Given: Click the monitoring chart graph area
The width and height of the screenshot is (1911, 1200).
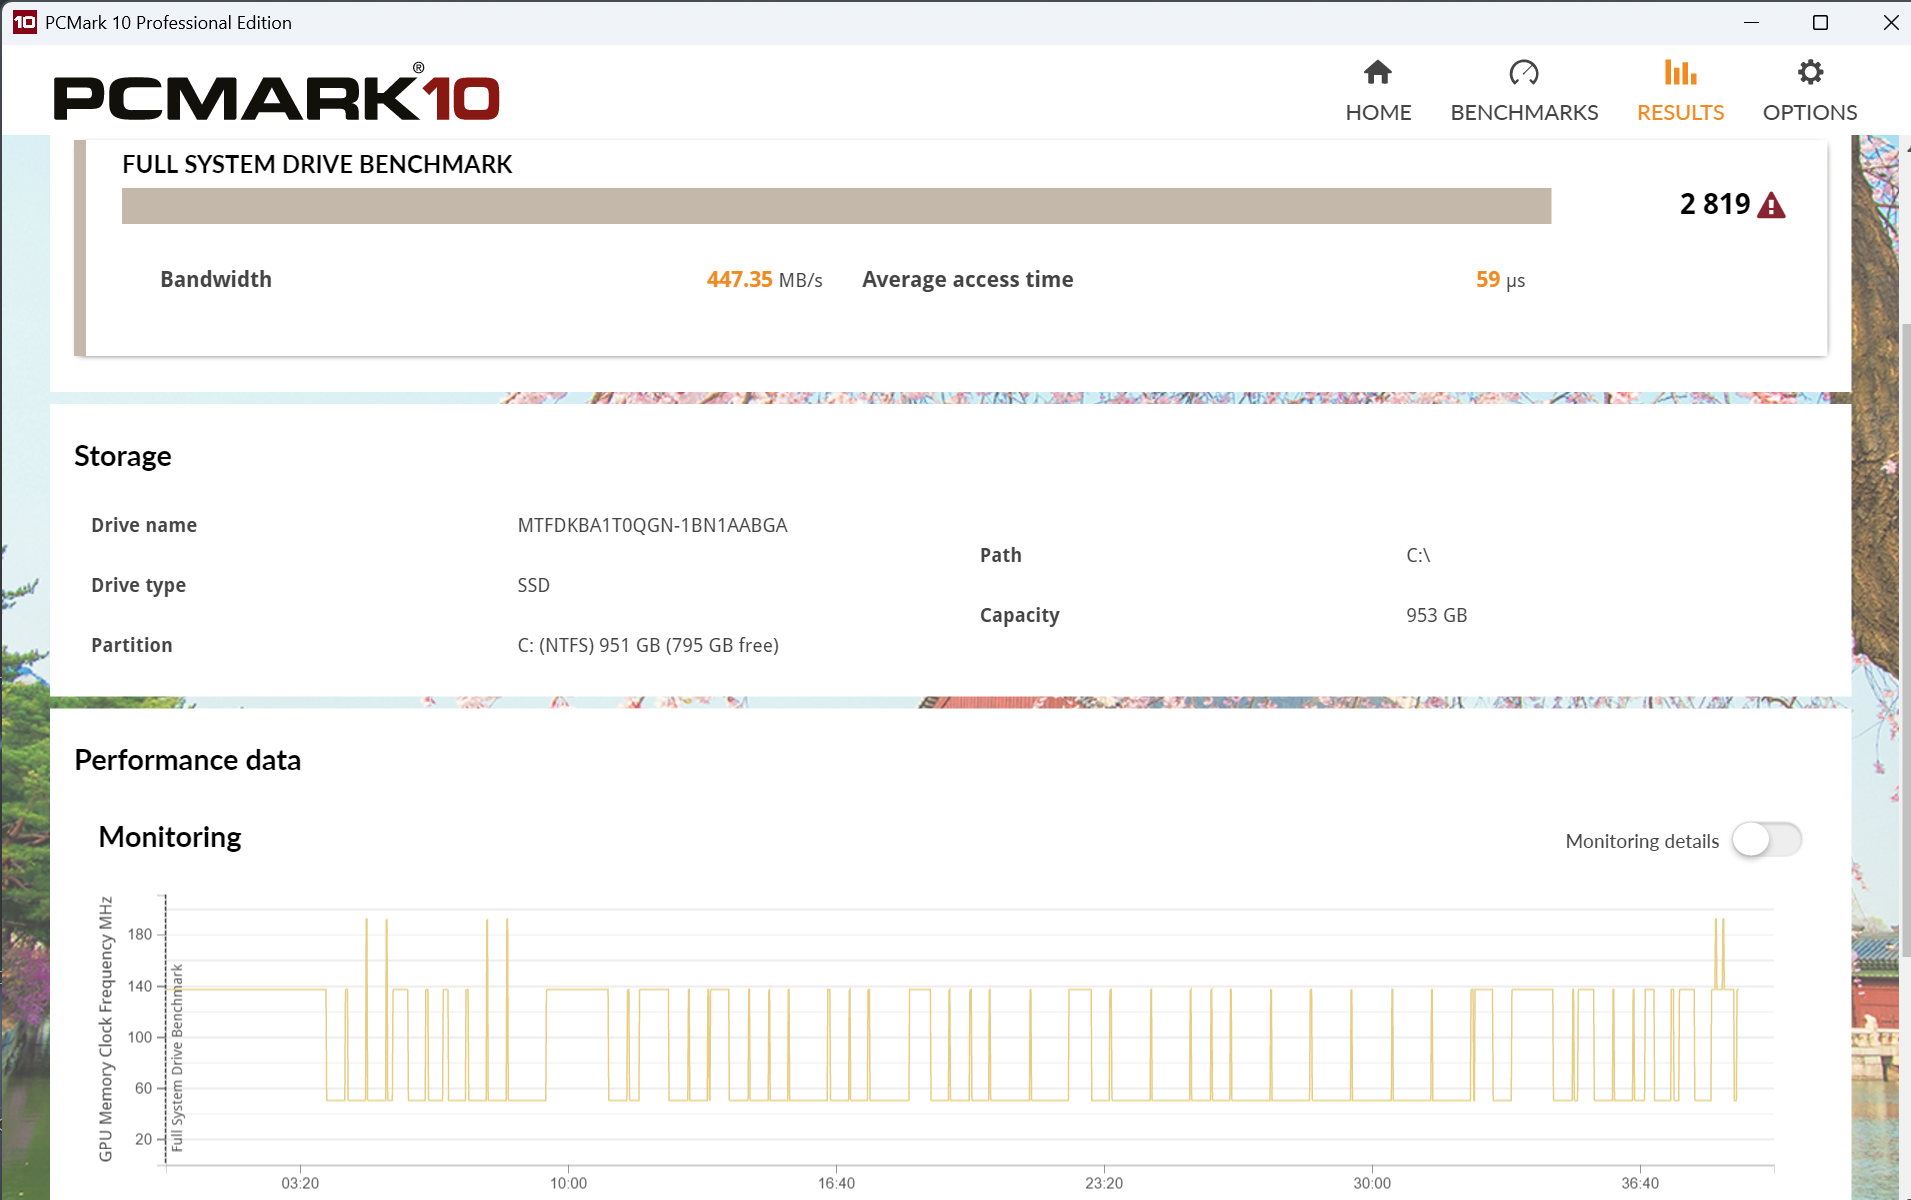Looking at the screenshot, I should 970,1030.
